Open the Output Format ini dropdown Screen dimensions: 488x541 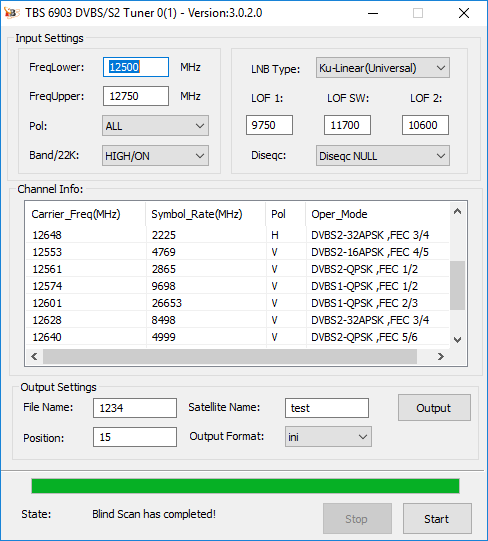tap(328, 437)
